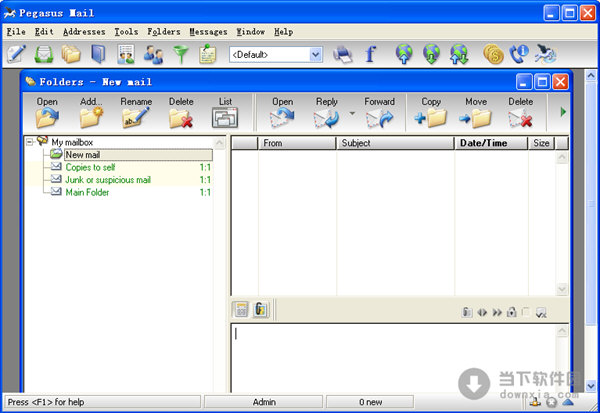Click the Pegasus winged horse toolbar icon
600x413 pixels.
tap(546, 54)
